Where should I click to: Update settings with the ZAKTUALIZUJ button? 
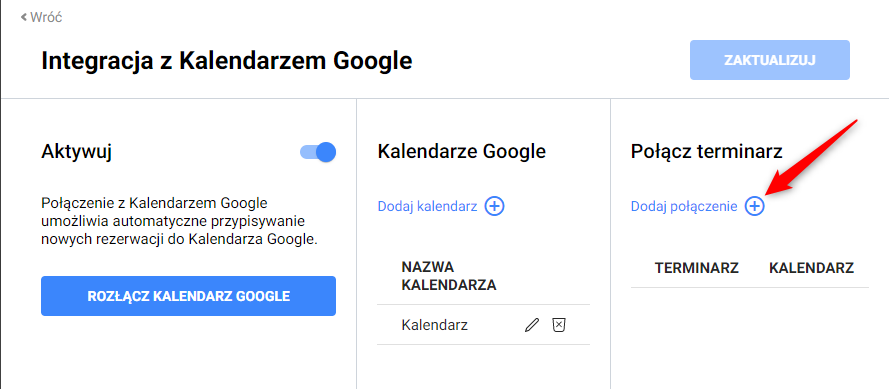769,60
